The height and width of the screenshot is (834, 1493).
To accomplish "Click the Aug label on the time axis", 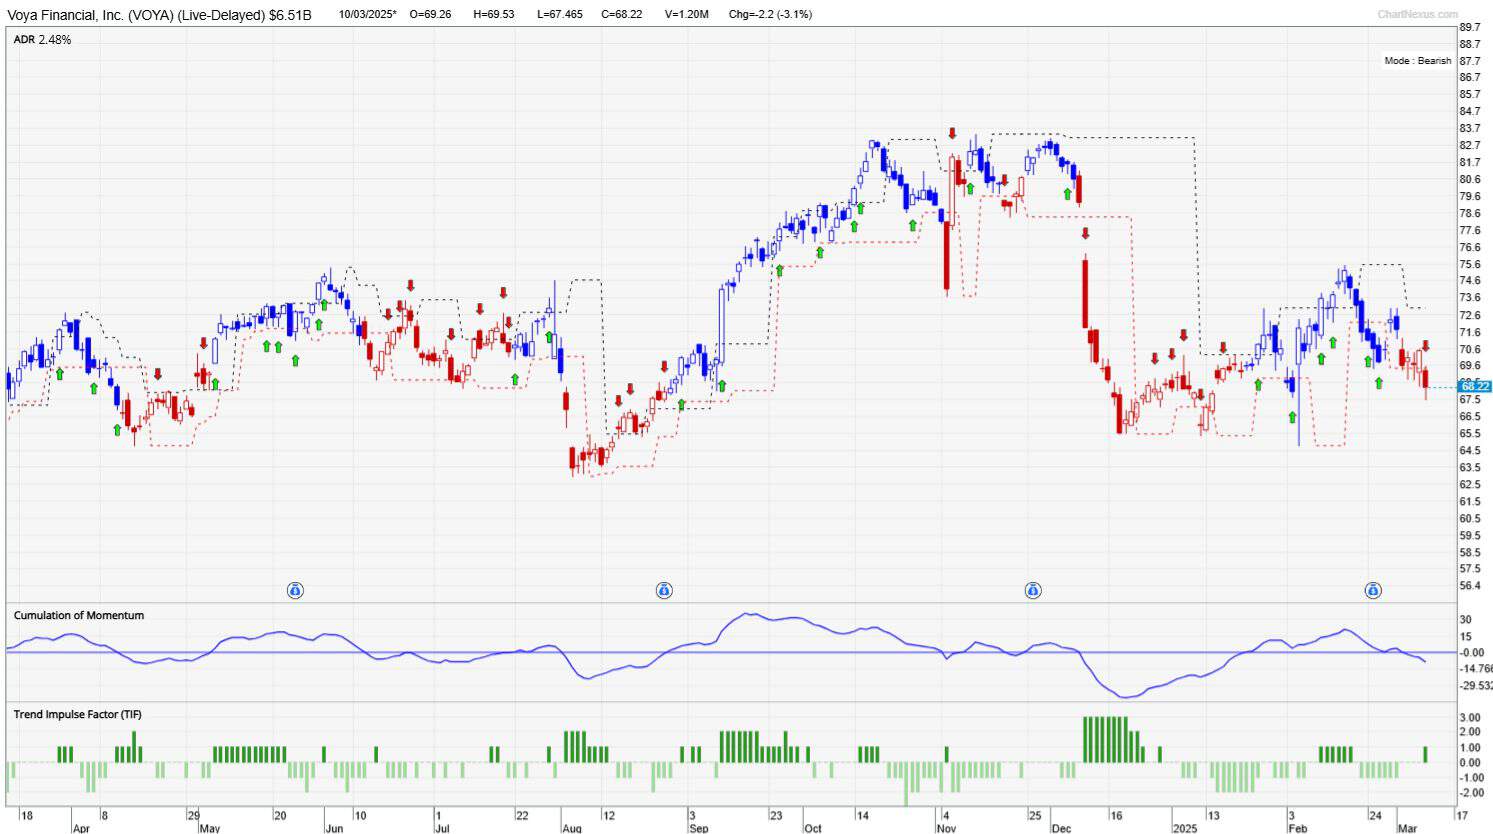I will point(572,829).
